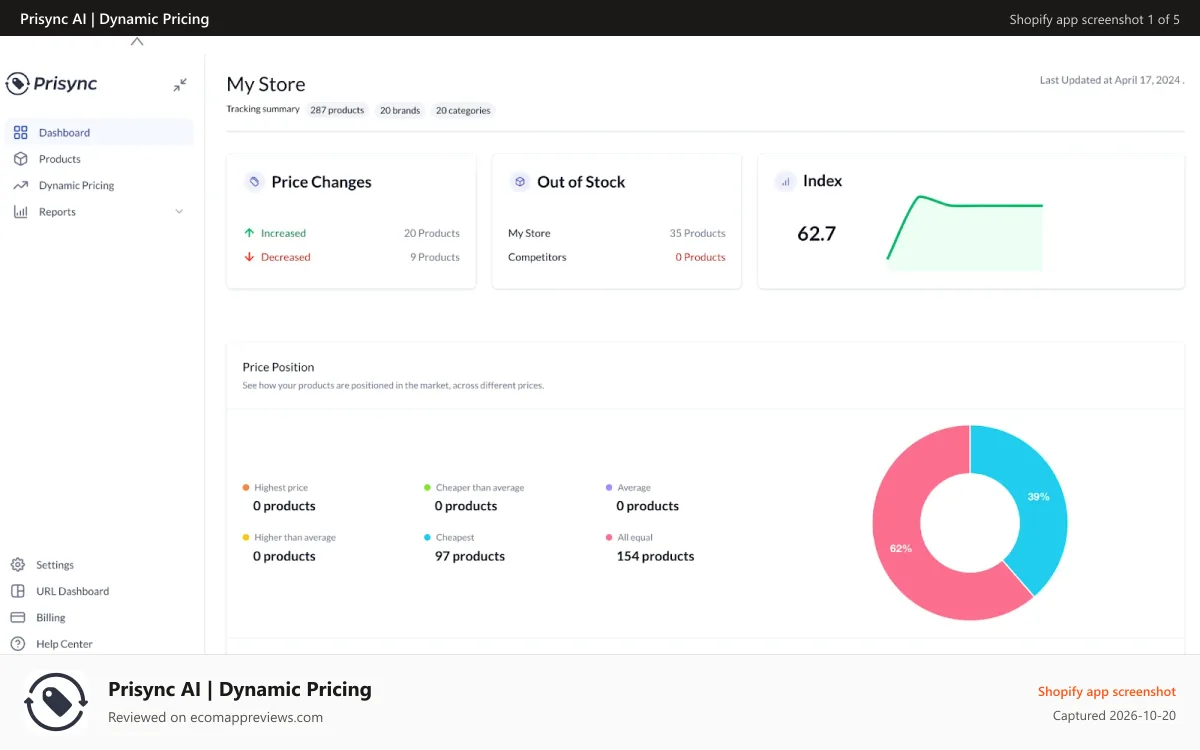Click the Products box icon
This screenshot has height=750, width=1200.
[20, 159]
